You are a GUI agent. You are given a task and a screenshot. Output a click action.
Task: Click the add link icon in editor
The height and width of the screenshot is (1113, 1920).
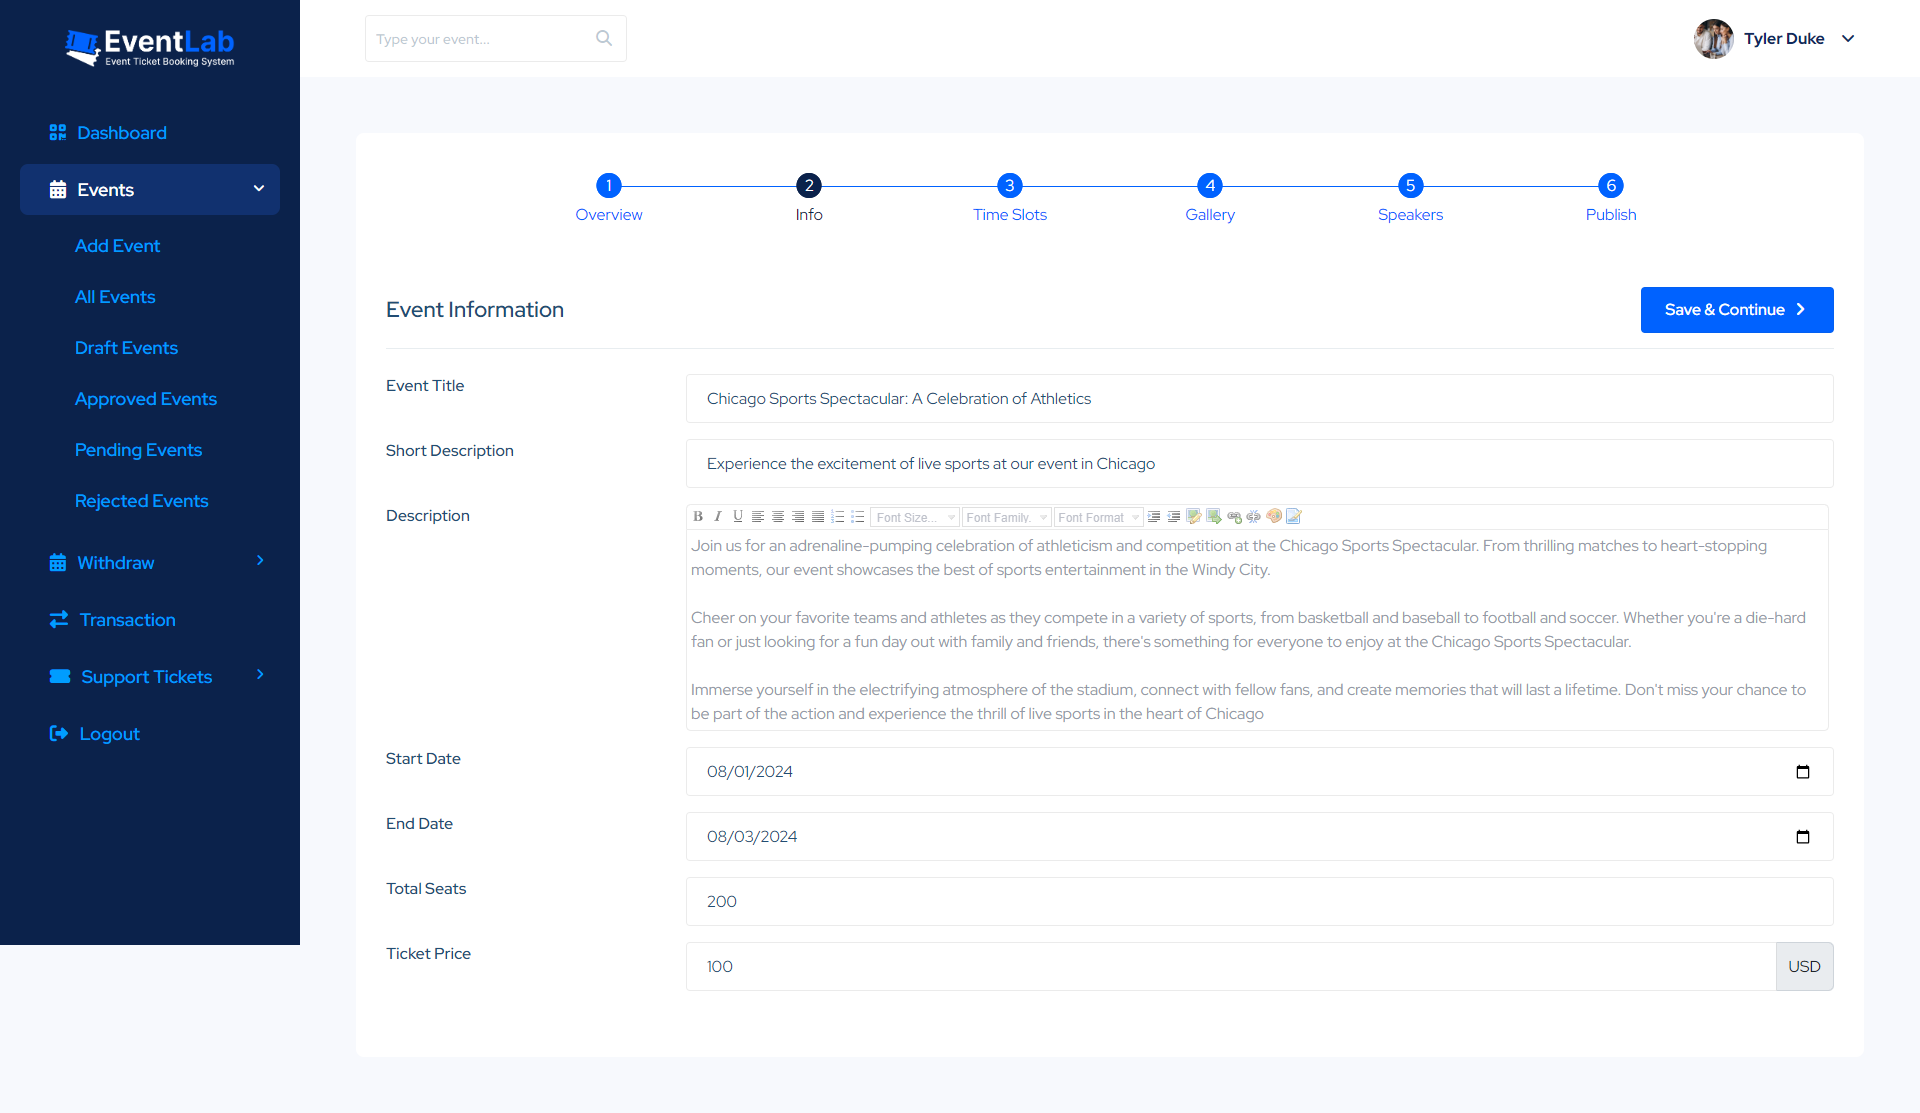[x=1234, y=517]
